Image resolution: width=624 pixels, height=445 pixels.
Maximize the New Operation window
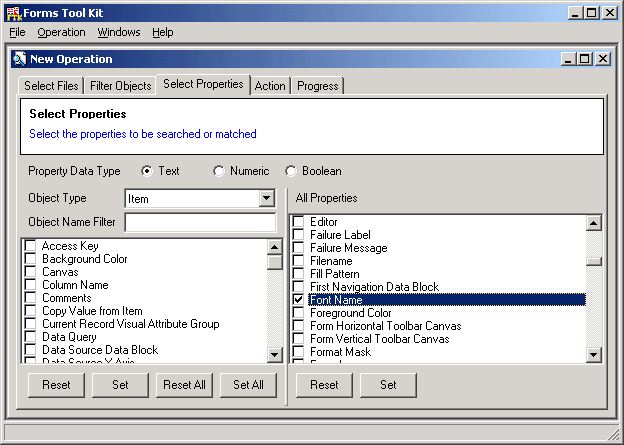[584, 59]
